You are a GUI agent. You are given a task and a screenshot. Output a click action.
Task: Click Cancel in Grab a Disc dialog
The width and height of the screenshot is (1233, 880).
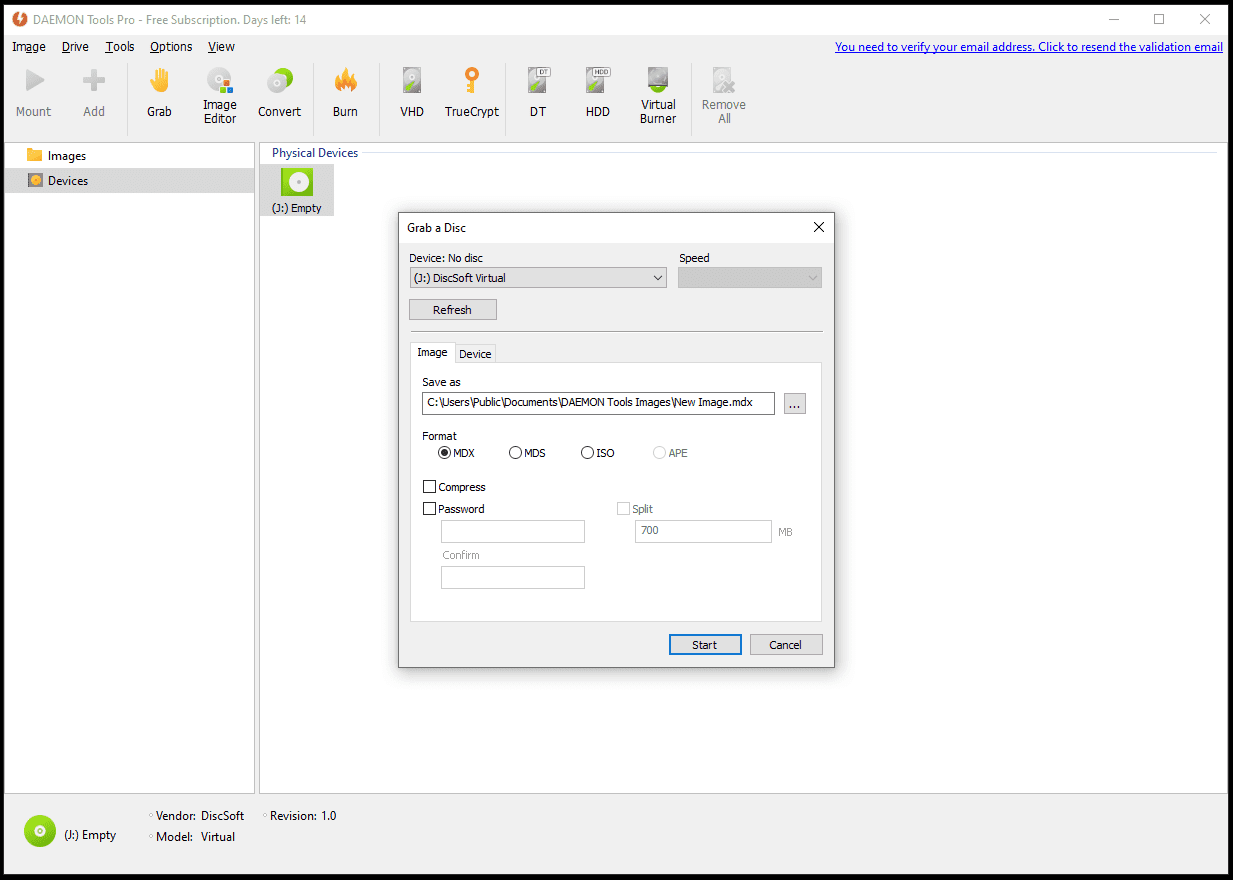pyautogui.click(x=786, y=645)
